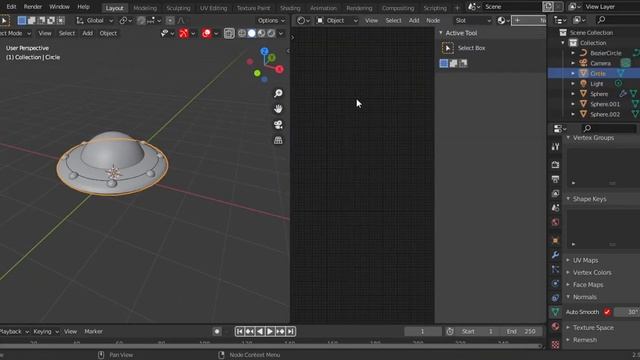Open the Marker menu in timeline

93,331
